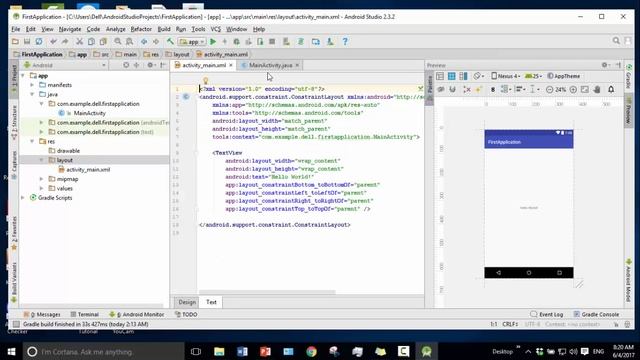
Task: Switch to the Design tab below editor
Action: pyautogui.click(x=187, y=302)
